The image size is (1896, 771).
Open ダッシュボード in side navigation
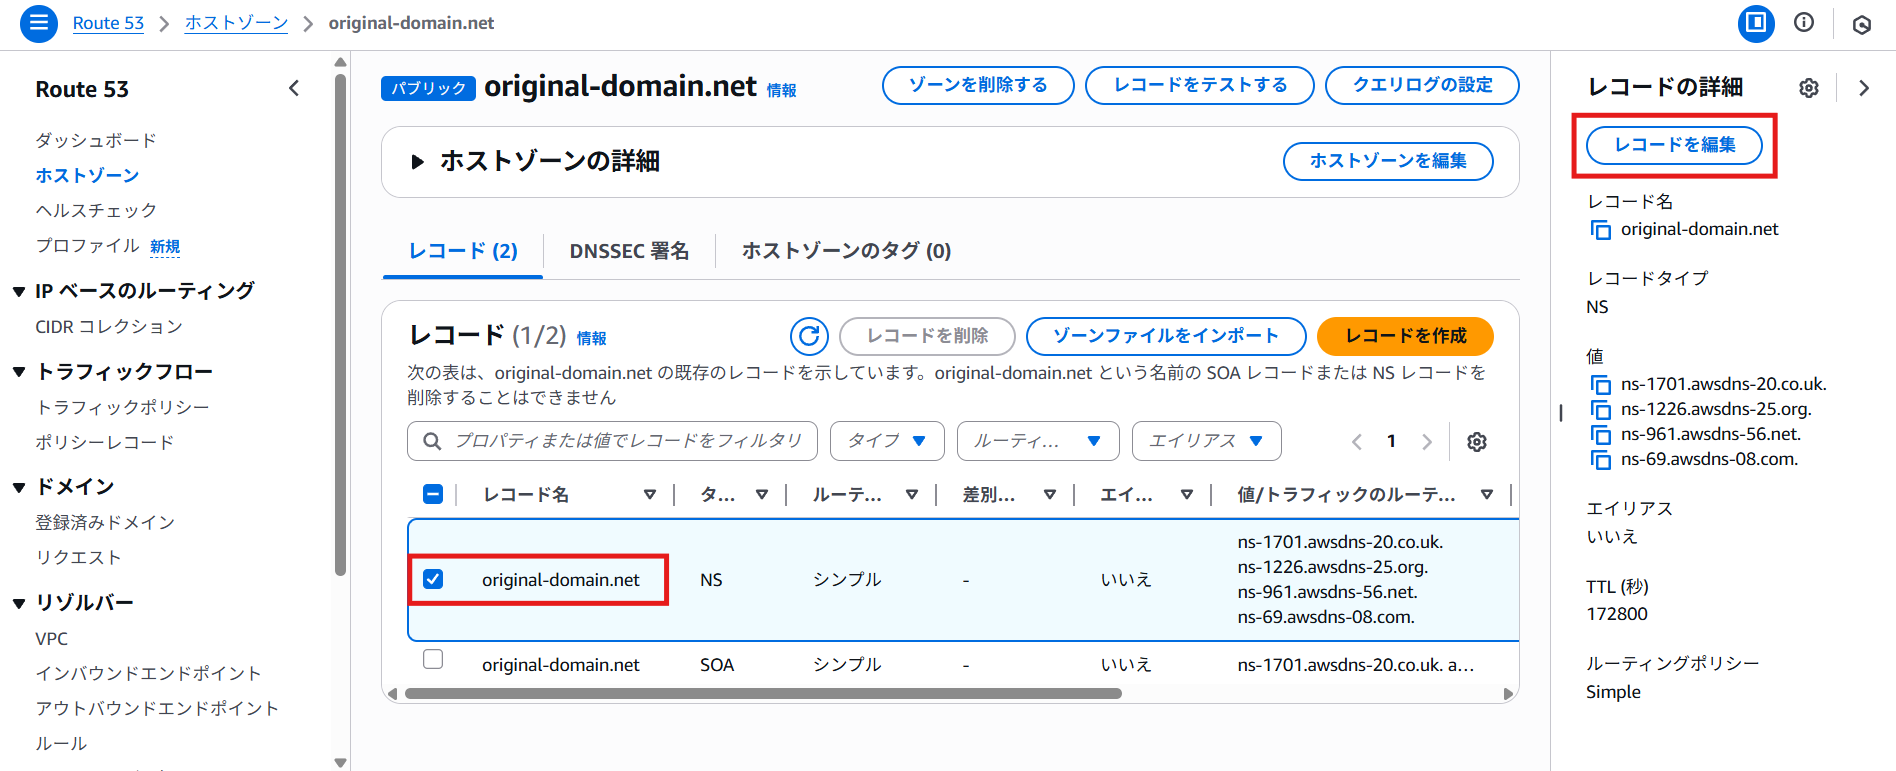pyautogui.click(x=96, y=140)
